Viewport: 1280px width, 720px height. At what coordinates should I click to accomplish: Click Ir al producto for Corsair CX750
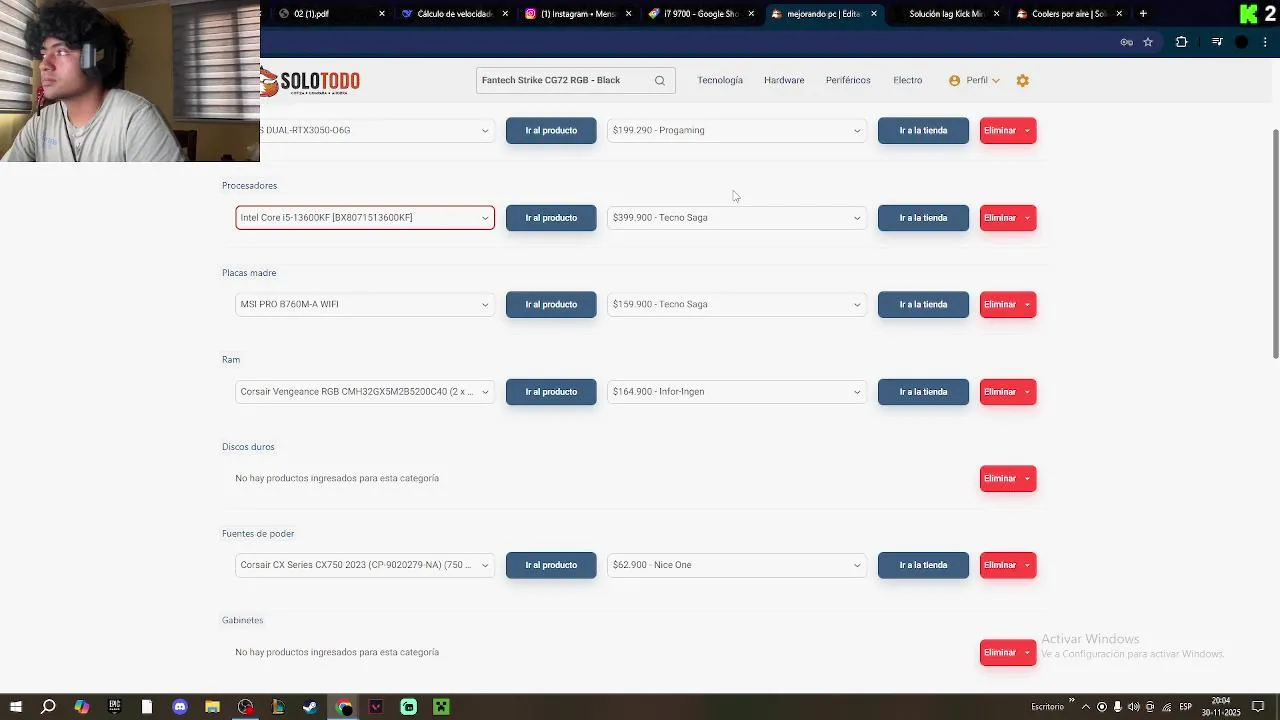pos(551,565)
